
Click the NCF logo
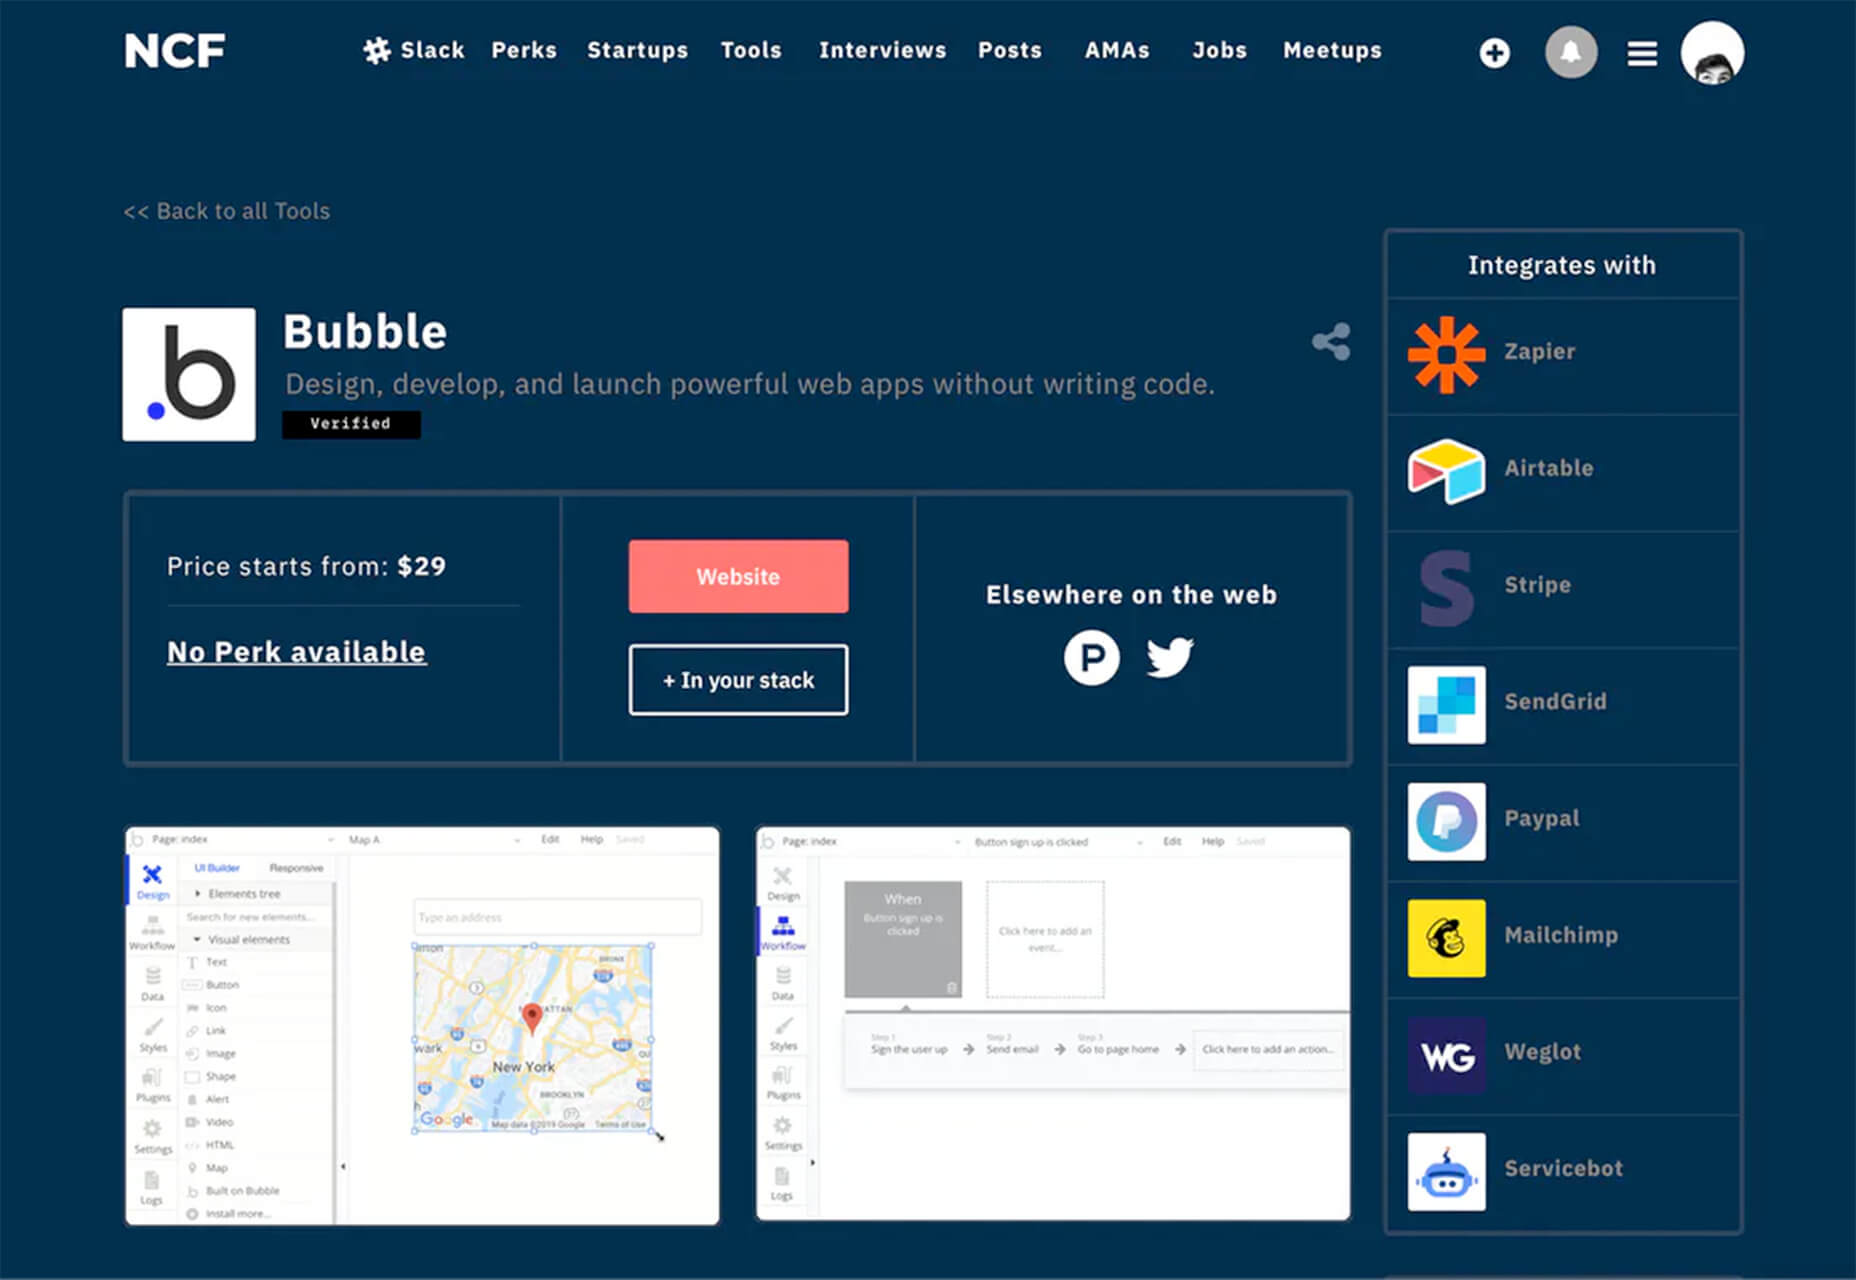[175, 51]
